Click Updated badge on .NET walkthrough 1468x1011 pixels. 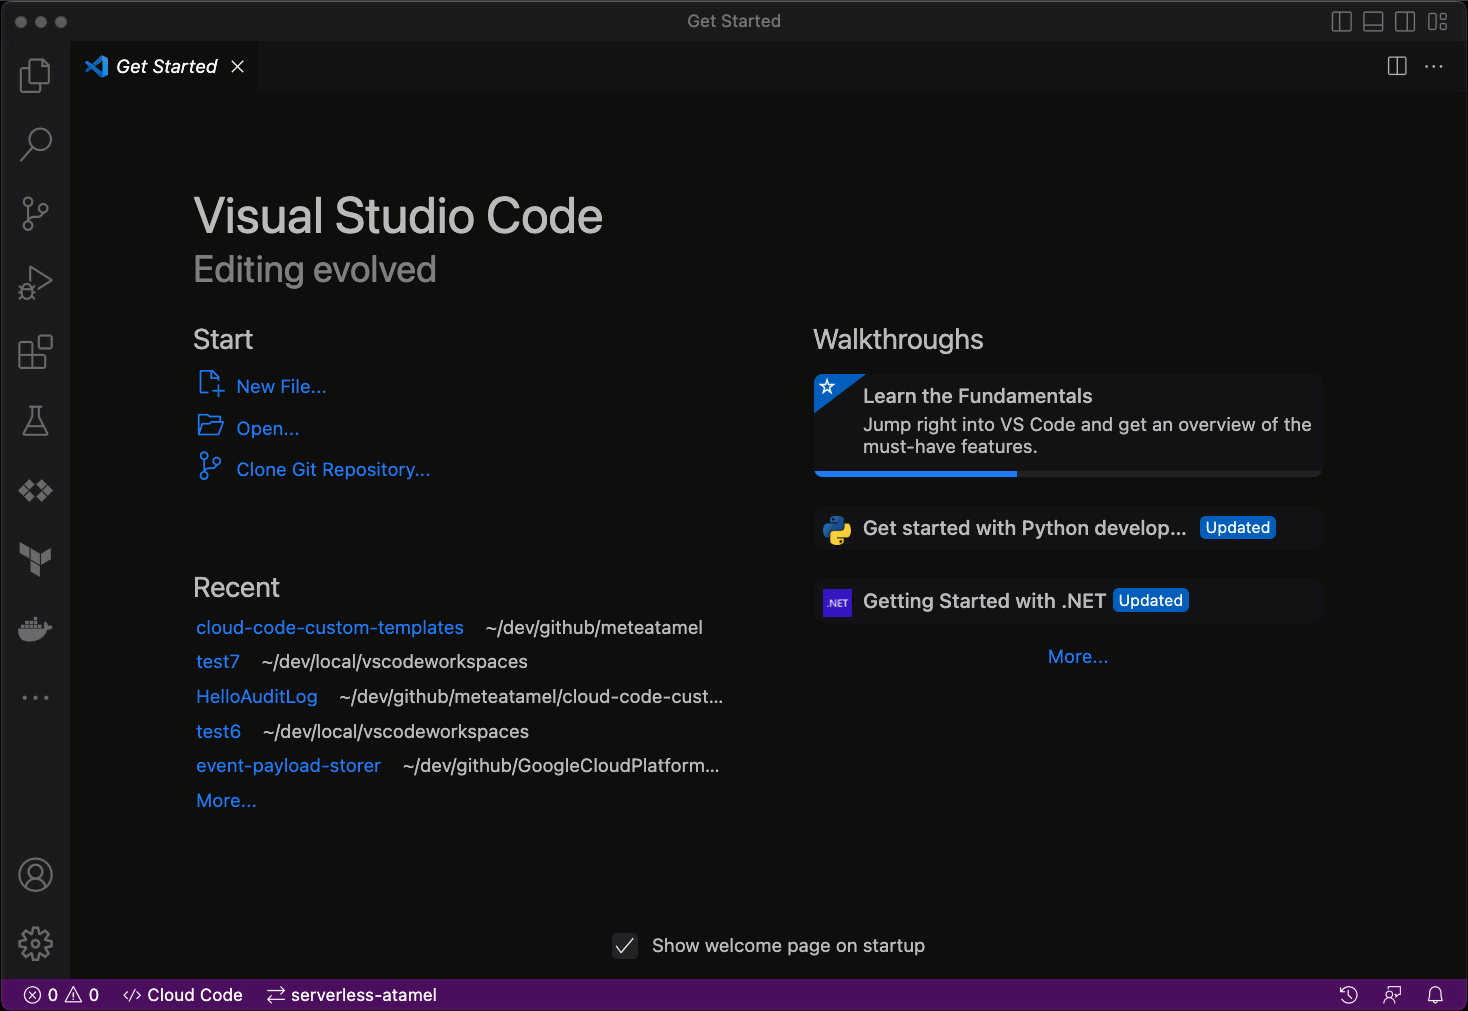pos(1151,601)
